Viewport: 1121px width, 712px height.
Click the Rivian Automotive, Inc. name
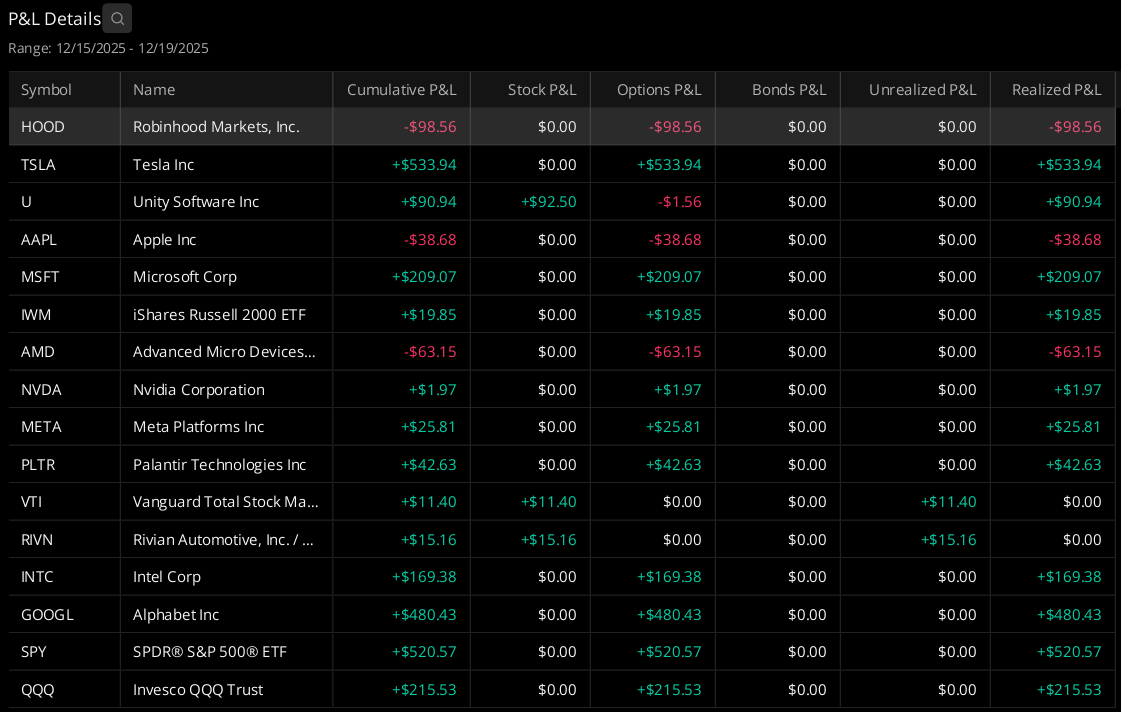(x=223, y=540)
